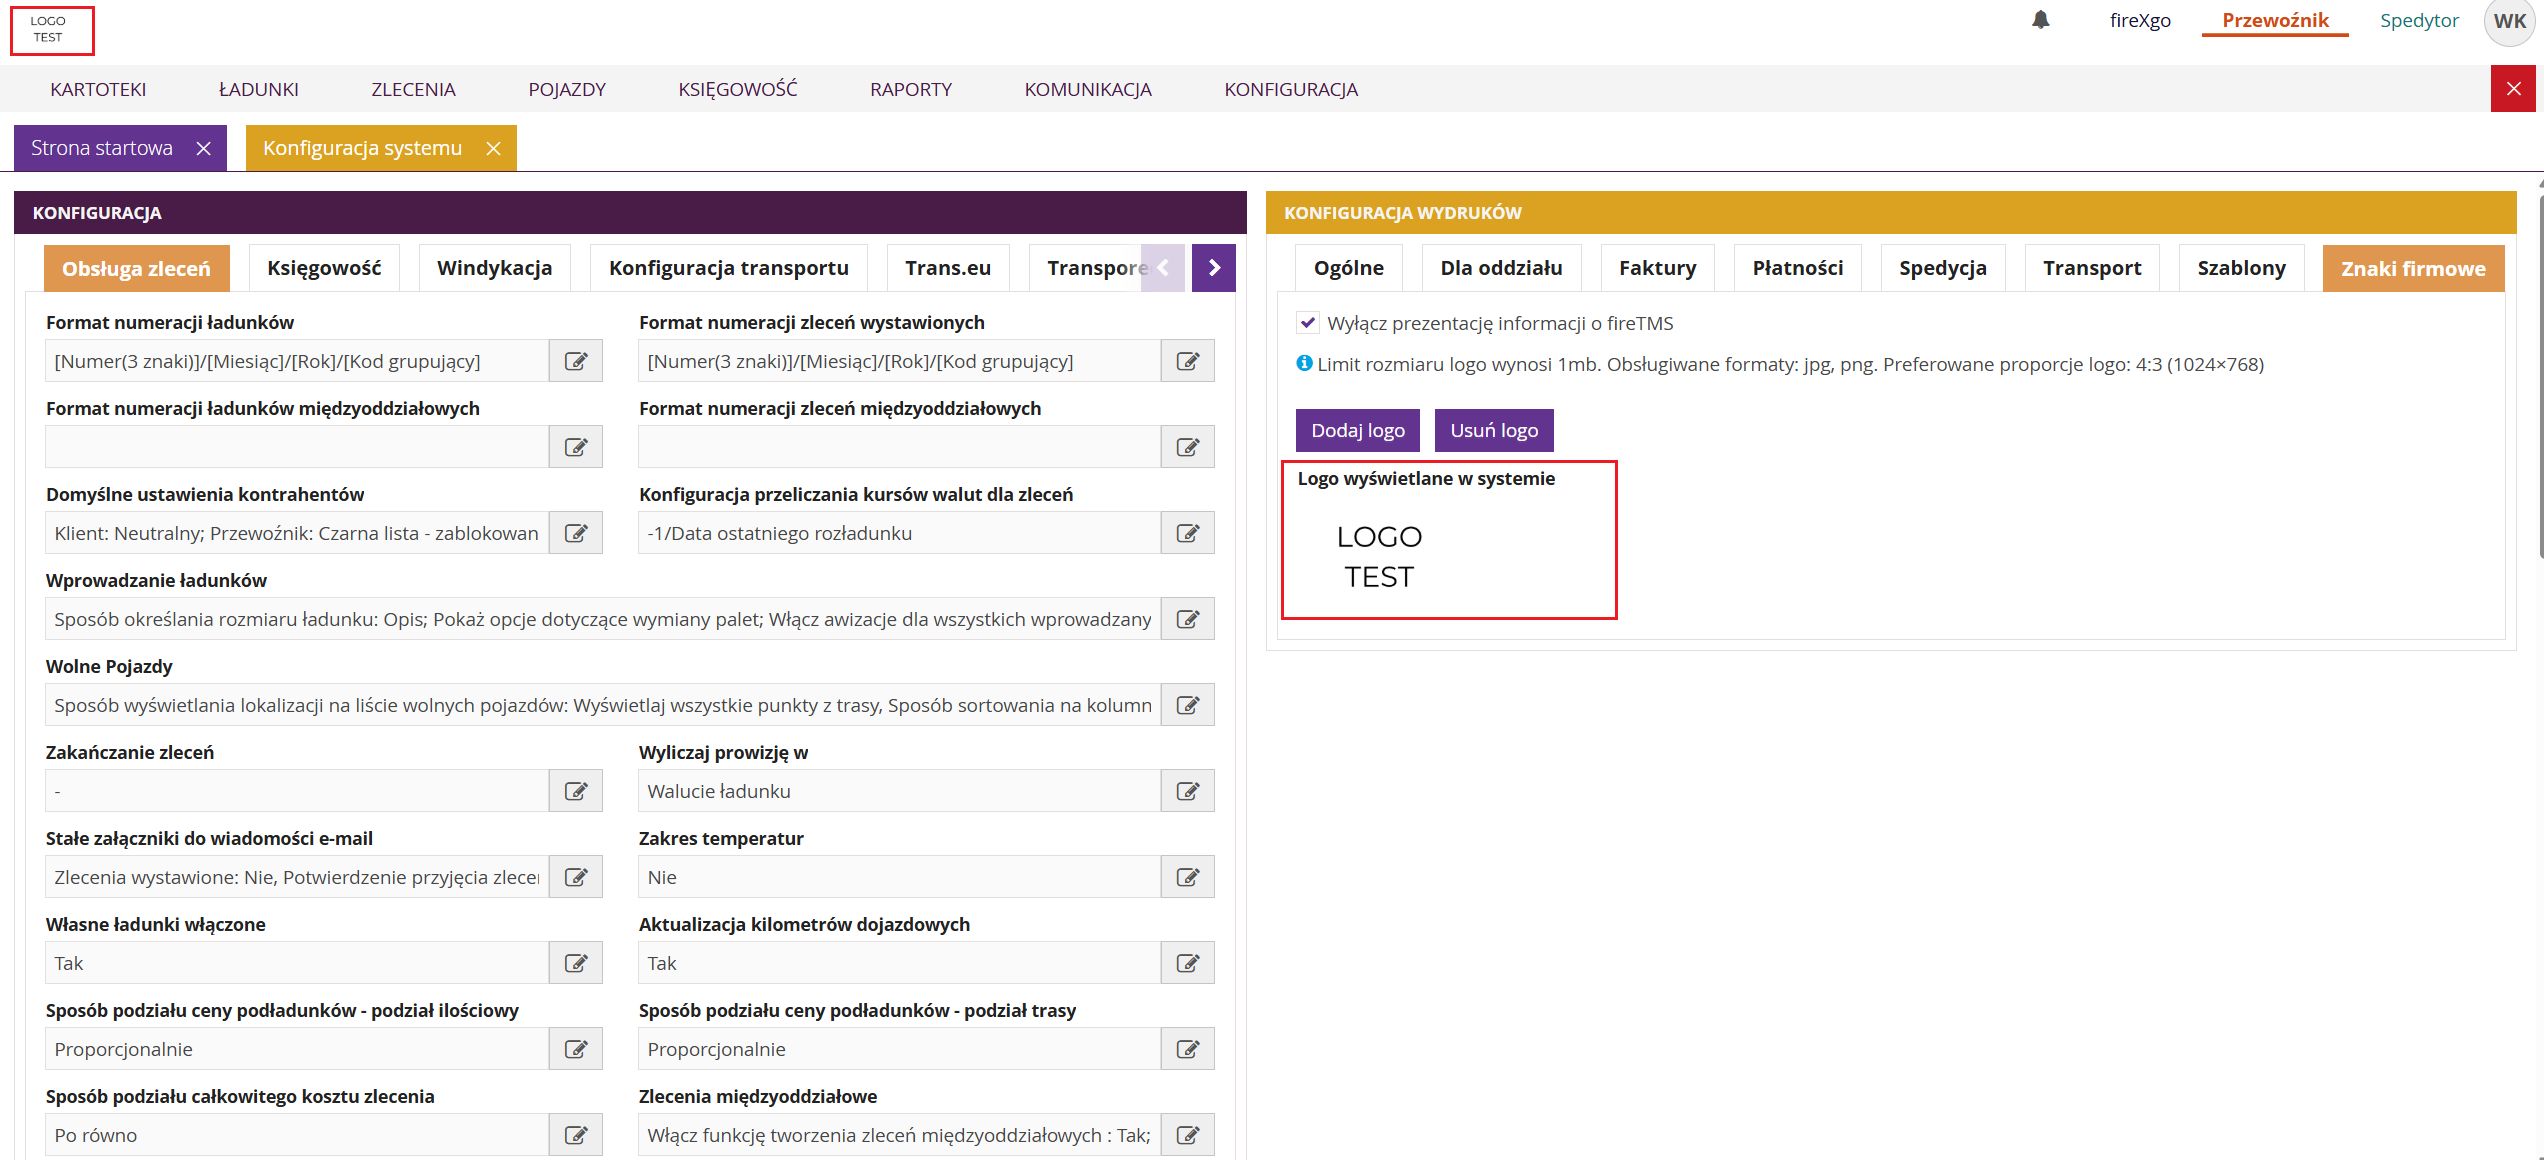Edit Wolne Pojazdy settings icon

point(1187,705)
